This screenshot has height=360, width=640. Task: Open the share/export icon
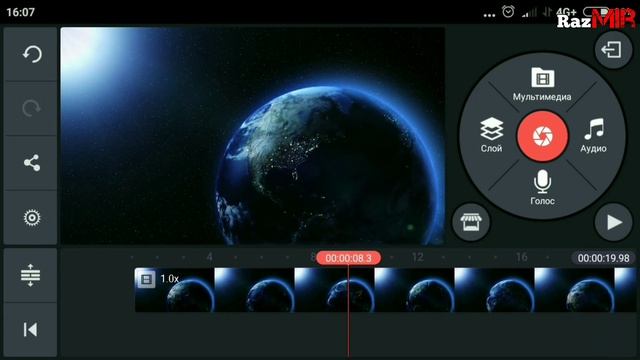[31, 163]
